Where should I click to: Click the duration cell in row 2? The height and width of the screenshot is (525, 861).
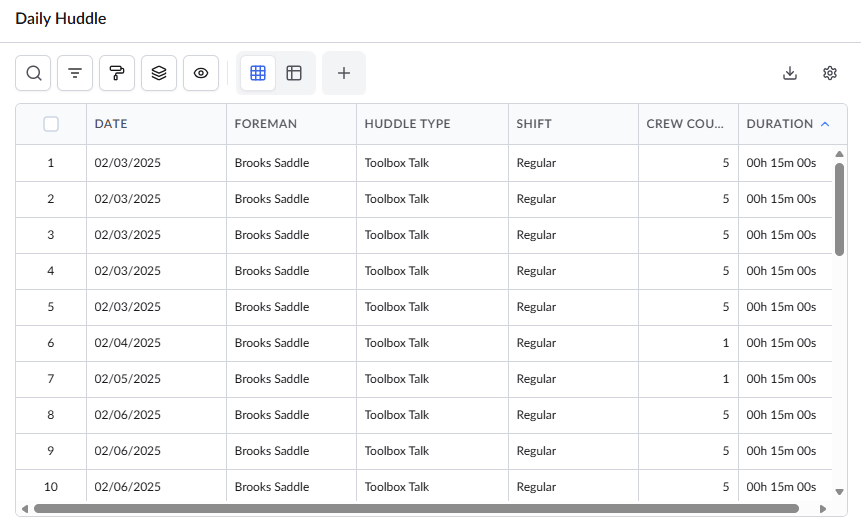(785, 199)
